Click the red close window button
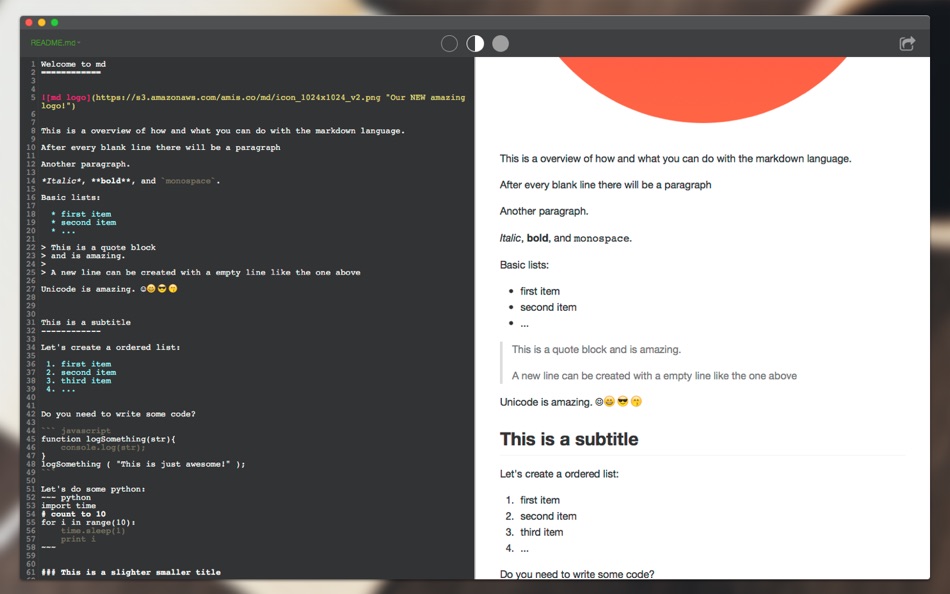Viewport: 950px width, 594px height. pyautogui.click(x=28, y=22)
